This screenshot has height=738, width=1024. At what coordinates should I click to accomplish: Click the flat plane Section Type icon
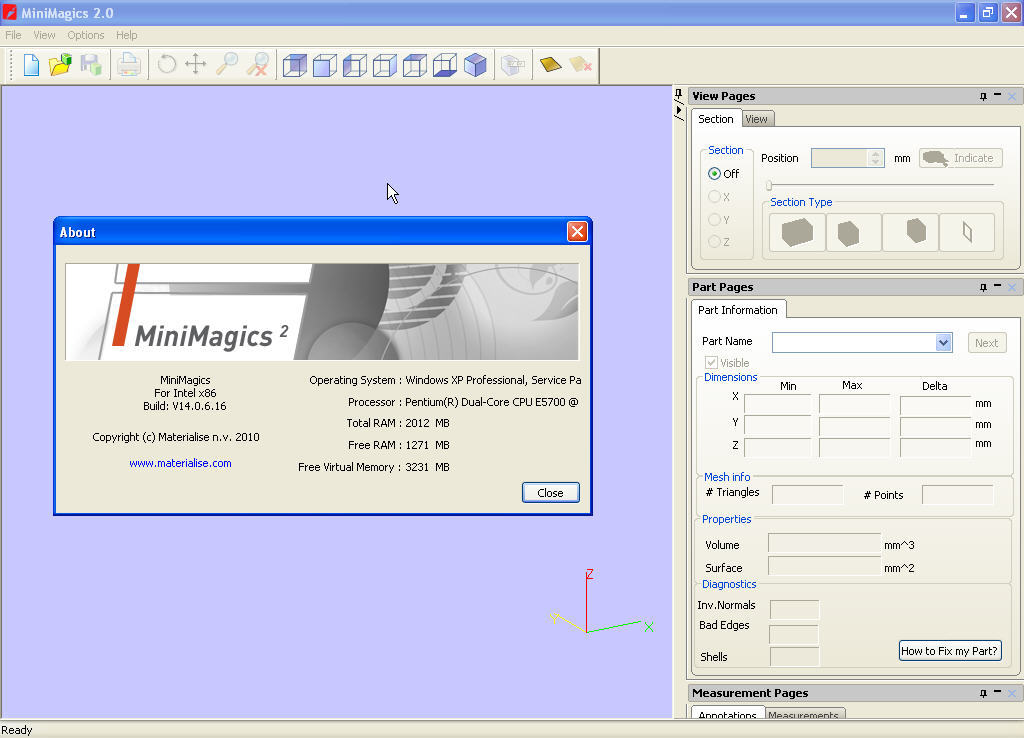(967, 232)
